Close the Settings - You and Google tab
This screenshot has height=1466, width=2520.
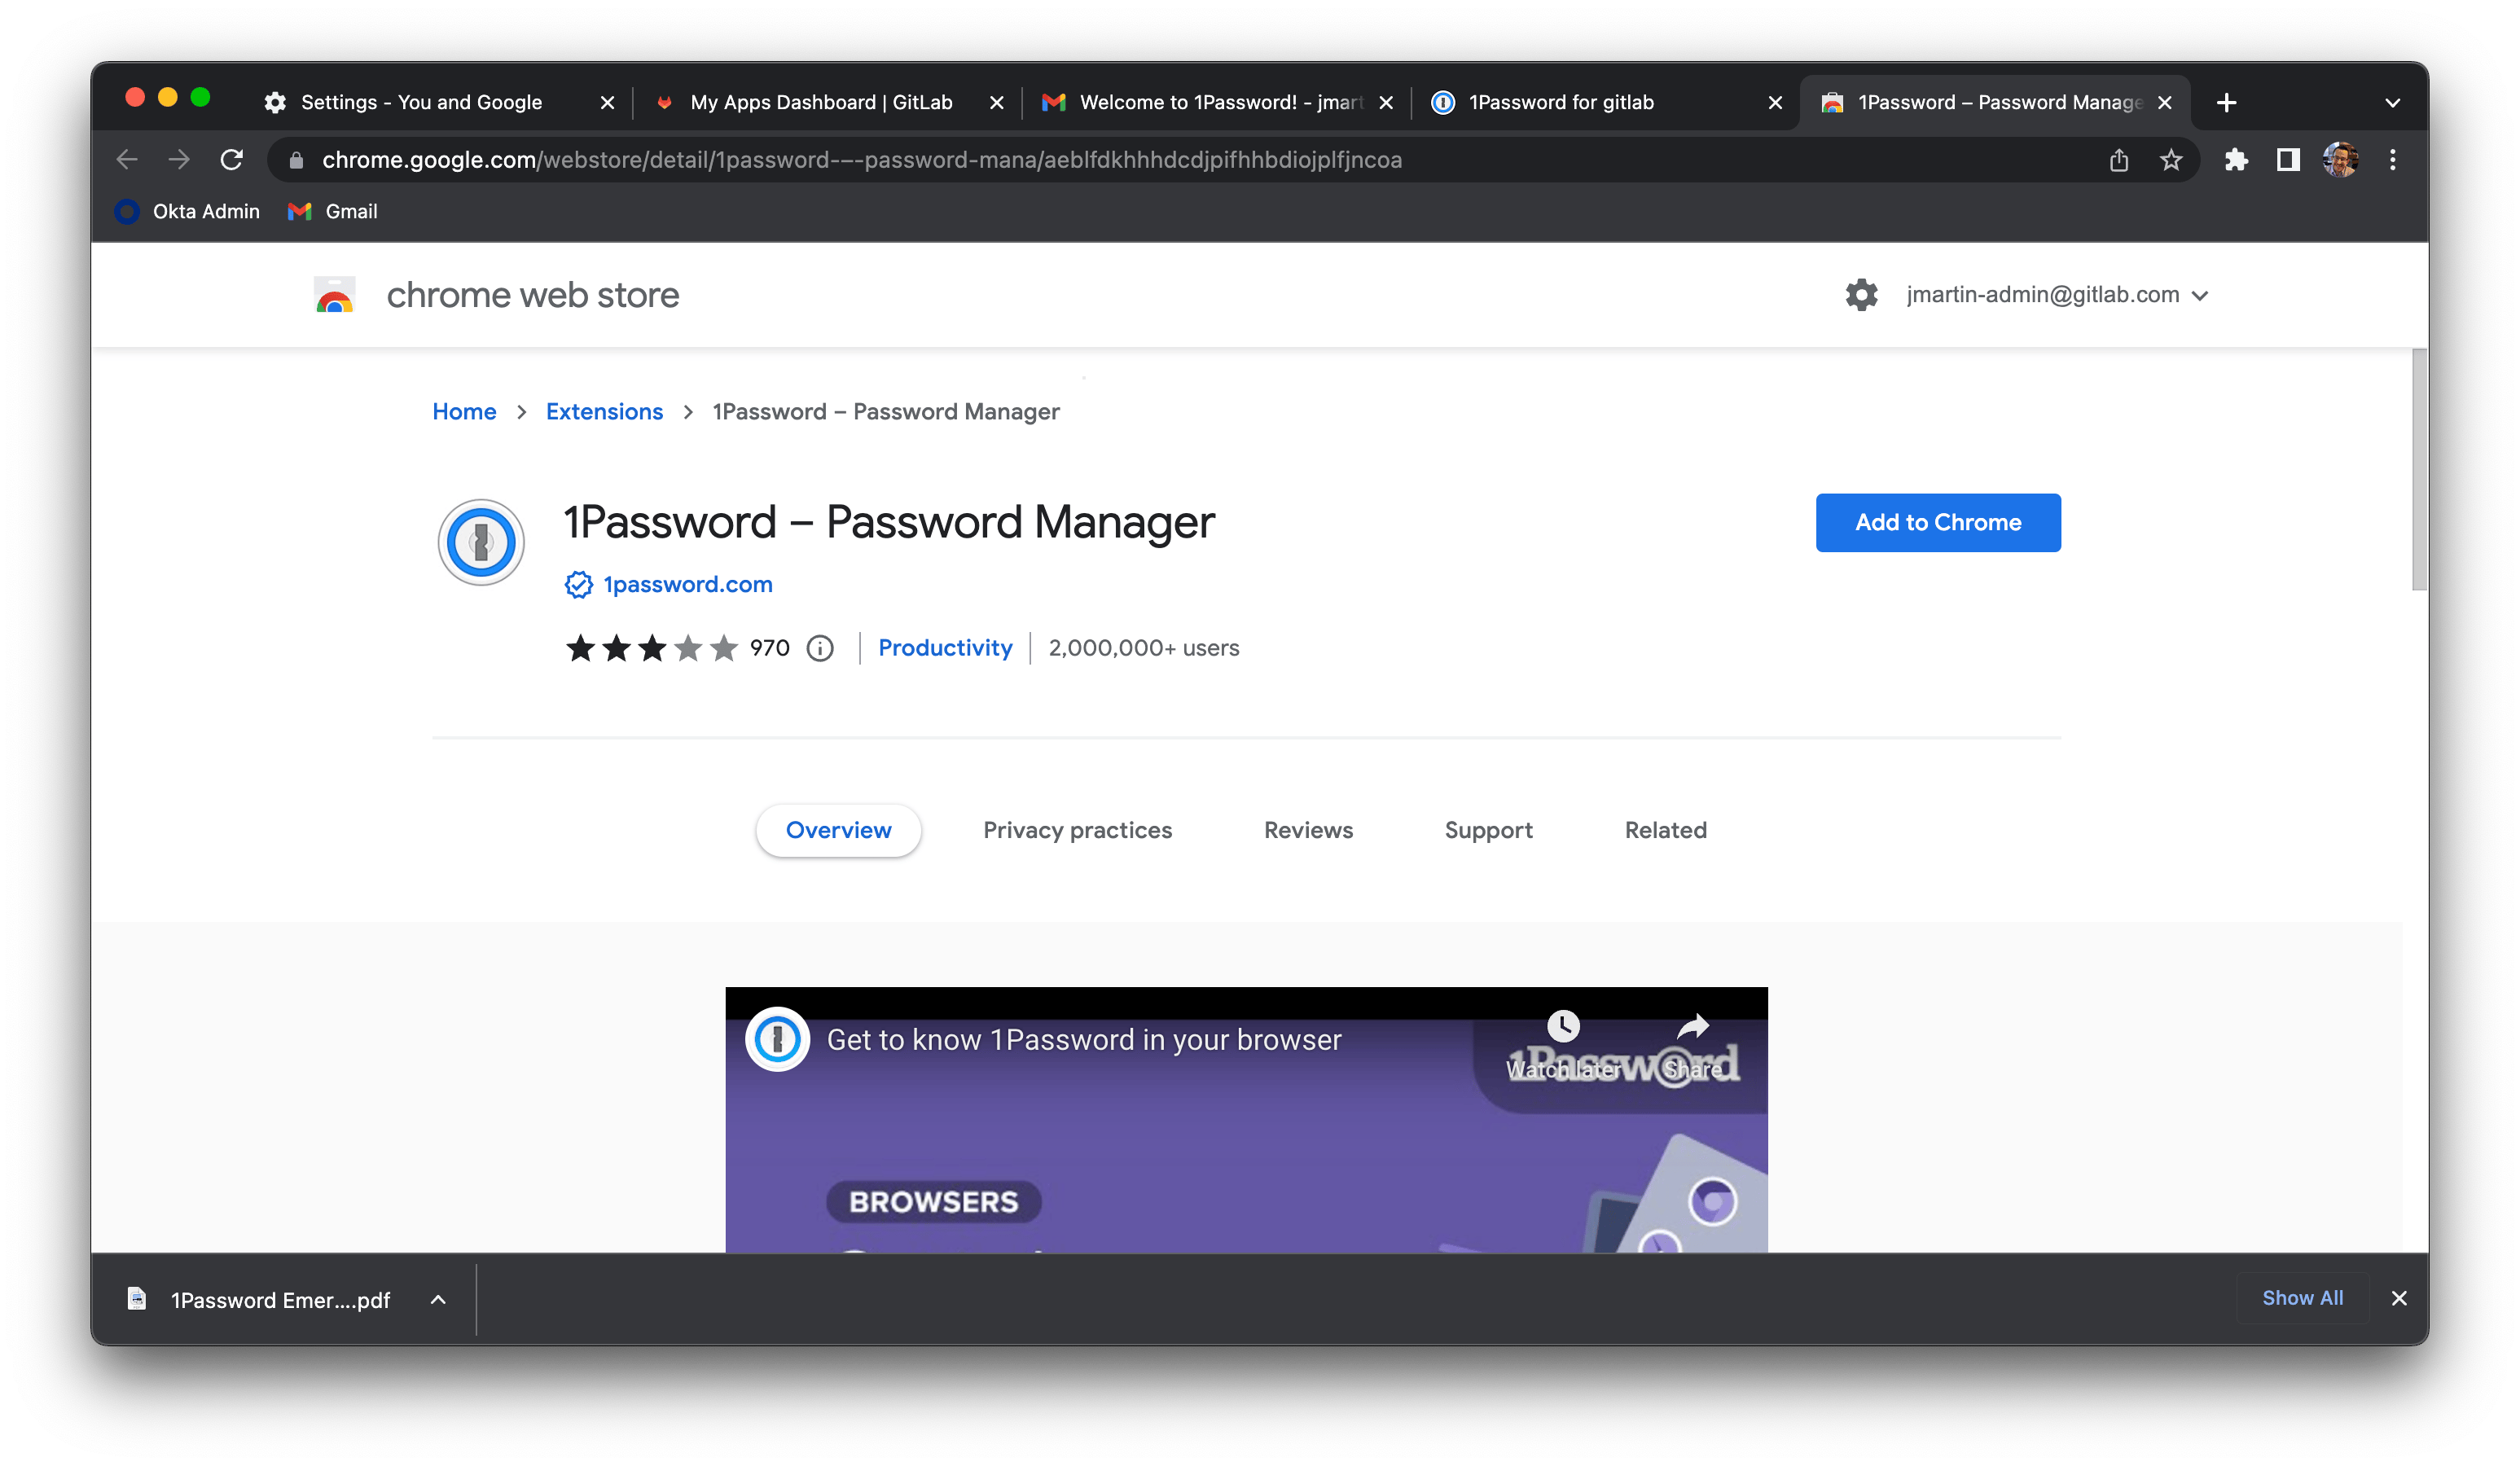click(x=607, y=103)
